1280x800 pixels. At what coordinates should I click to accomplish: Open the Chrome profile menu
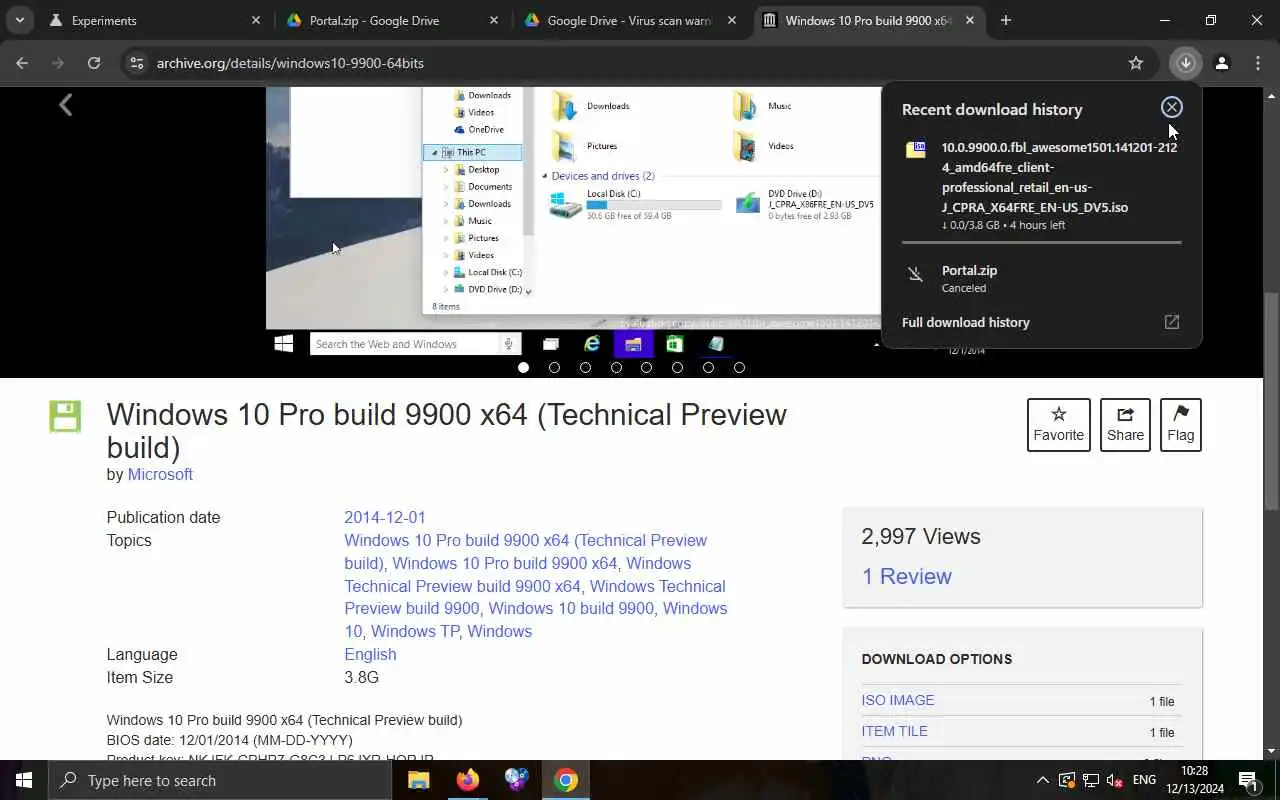point(1222,63)
